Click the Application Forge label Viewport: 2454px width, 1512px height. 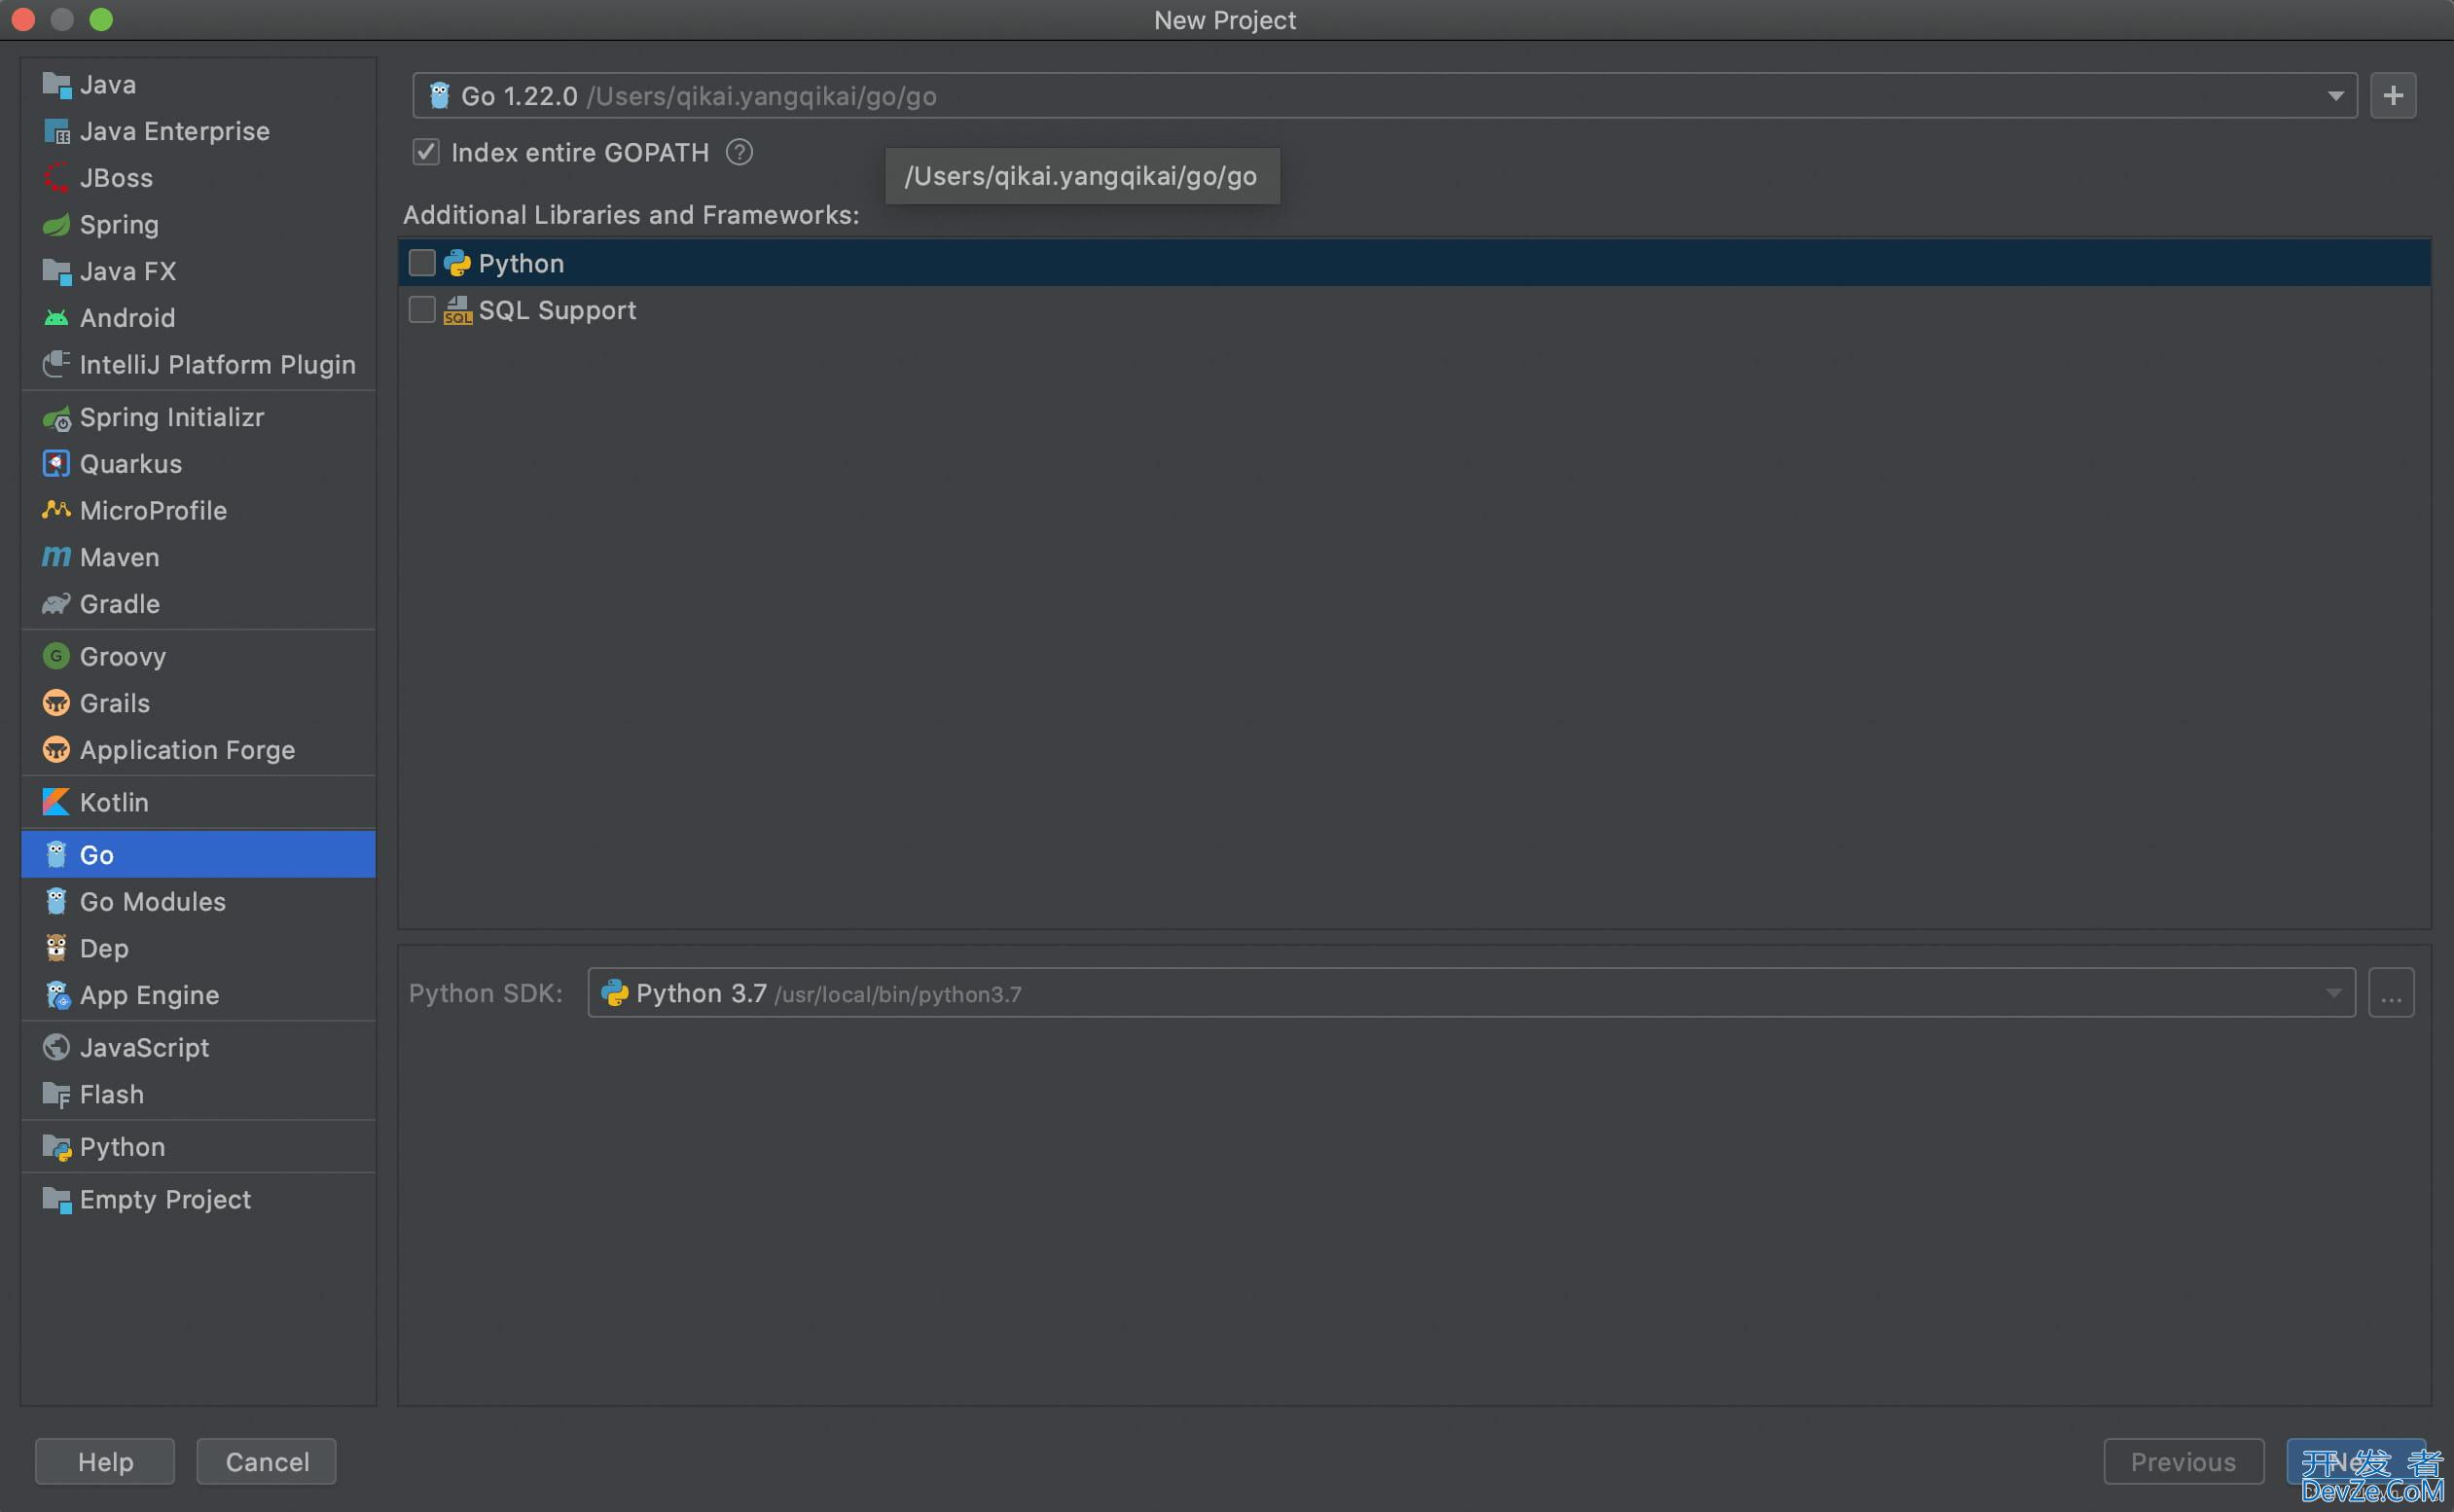coord(187,750)
